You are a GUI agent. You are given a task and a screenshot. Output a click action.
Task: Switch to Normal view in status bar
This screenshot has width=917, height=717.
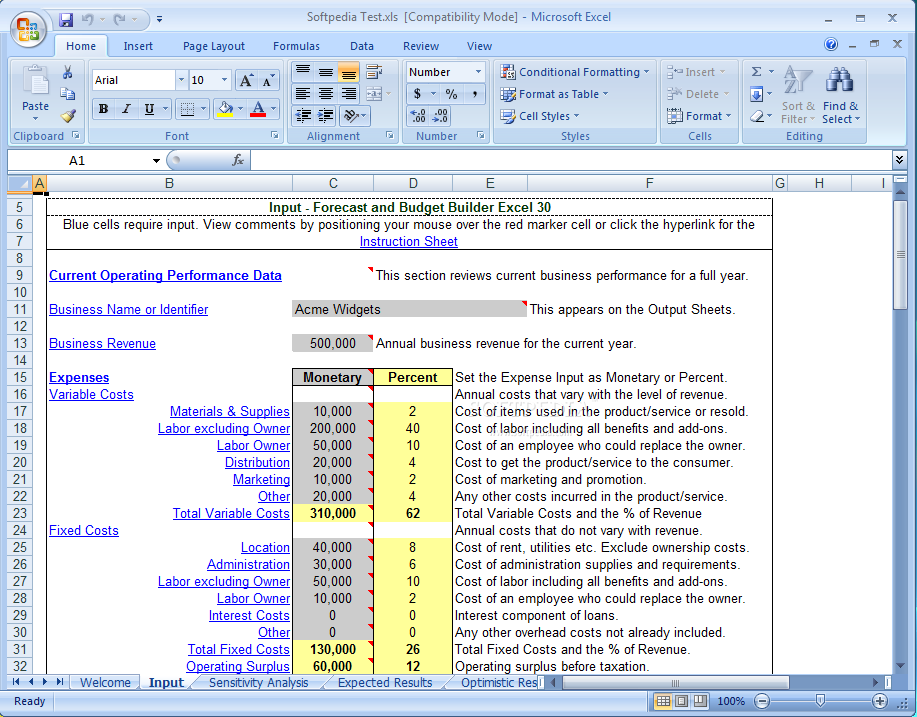coord(663,701)
